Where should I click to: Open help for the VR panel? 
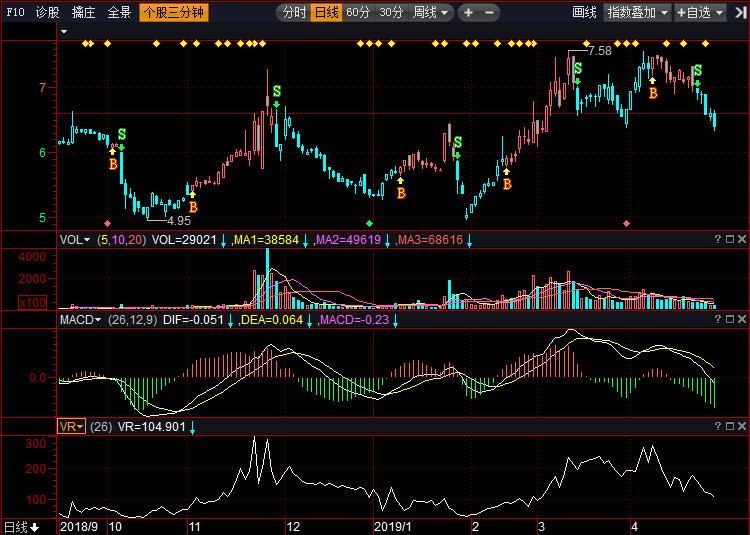(717, 426)
